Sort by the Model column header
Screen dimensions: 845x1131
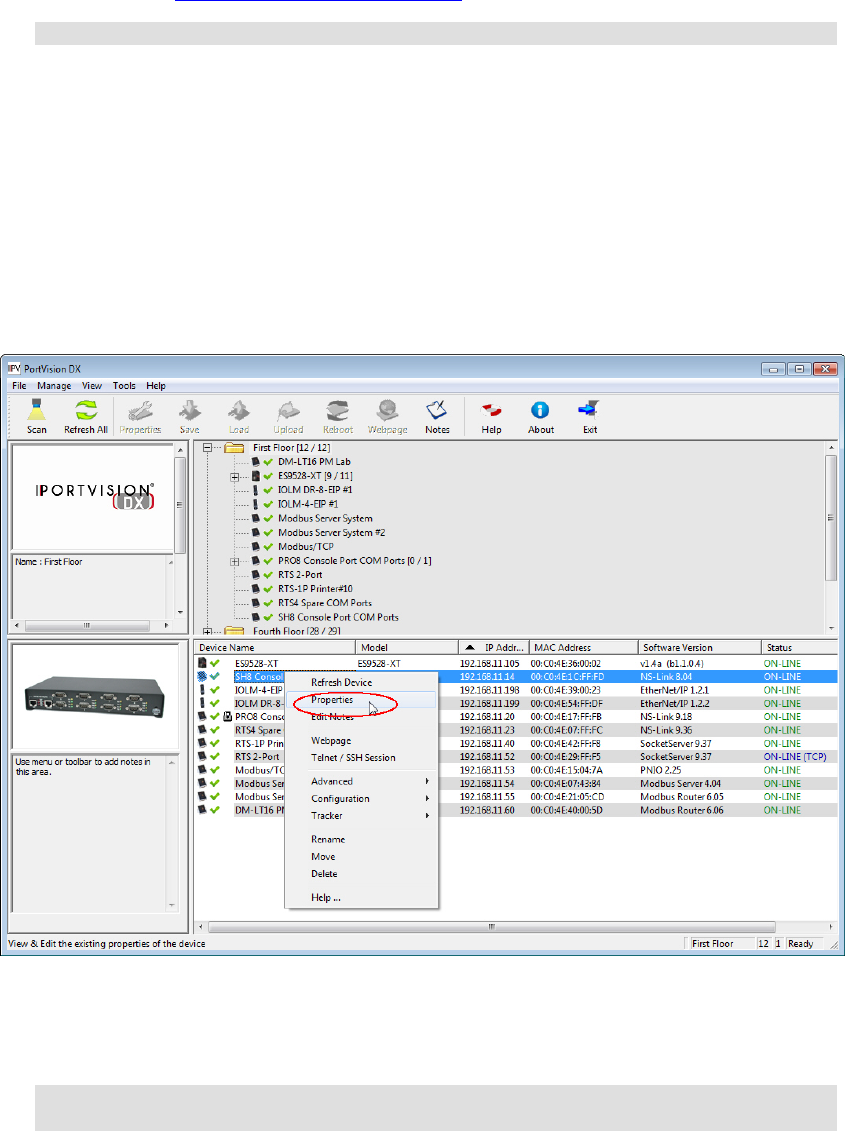[x=407, y=648]
